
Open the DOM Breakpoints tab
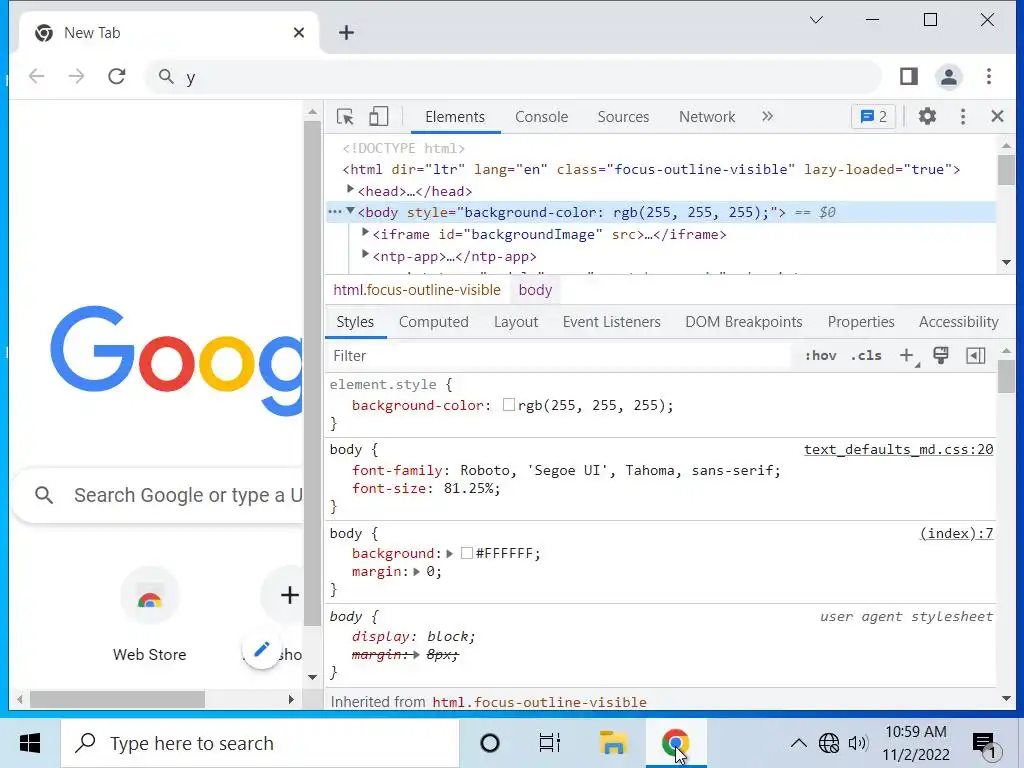click(743, 322)
